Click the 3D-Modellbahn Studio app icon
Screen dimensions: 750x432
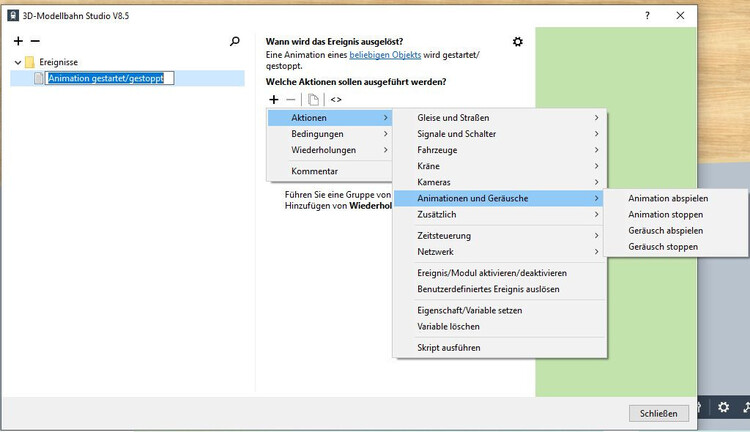[13, 15]
